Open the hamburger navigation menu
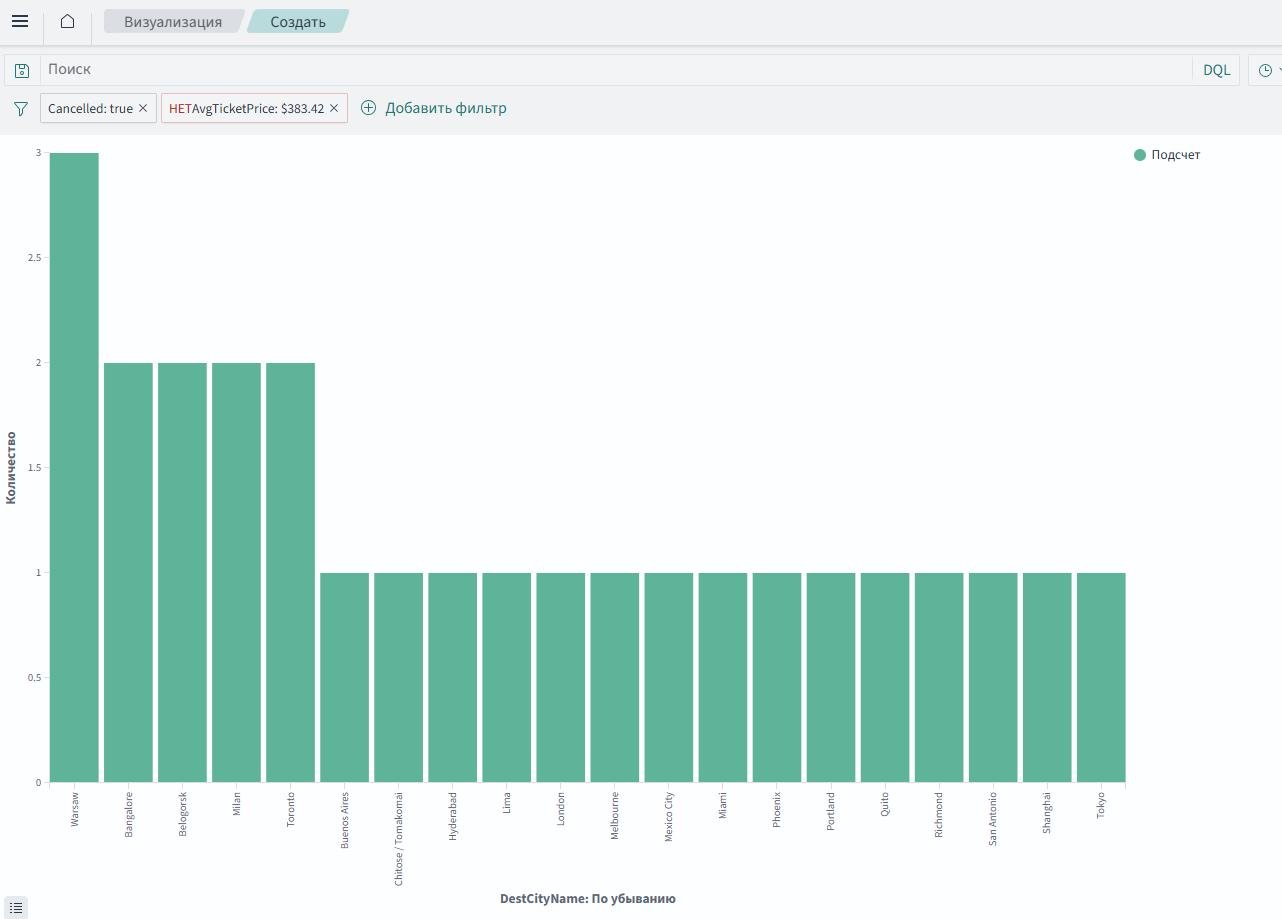1282x919 pixels. point(20,21)
